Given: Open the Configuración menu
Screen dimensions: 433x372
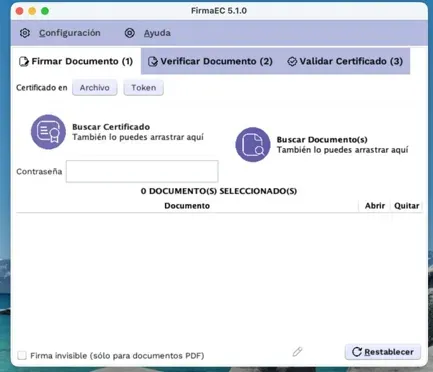Looking at the screenshot, I should pos(69,33).
